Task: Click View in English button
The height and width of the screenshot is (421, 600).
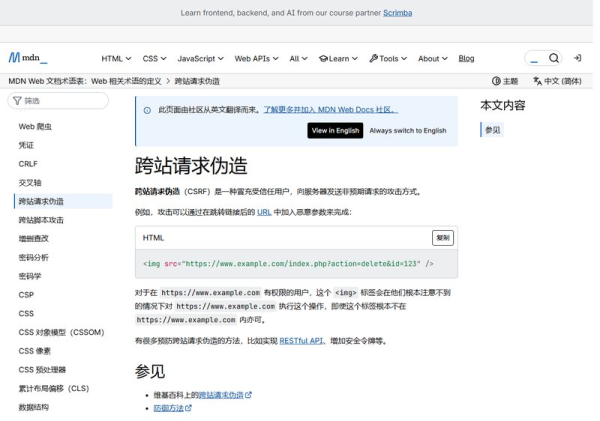Action: click(x=335, y=131)
